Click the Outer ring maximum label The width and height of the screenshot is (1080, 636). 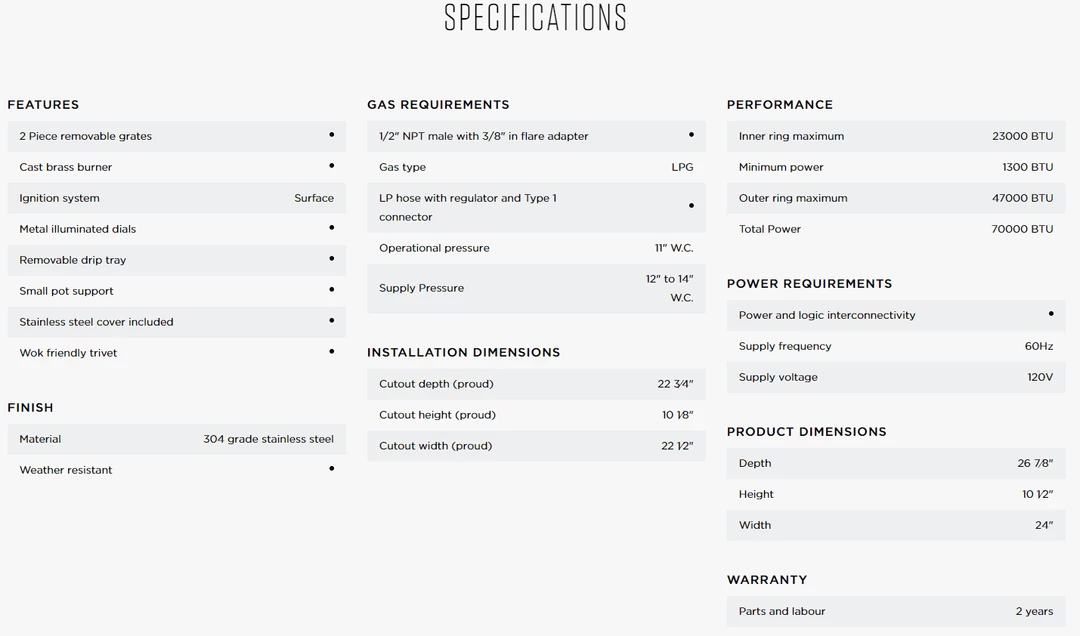click(x=793, y=198)
